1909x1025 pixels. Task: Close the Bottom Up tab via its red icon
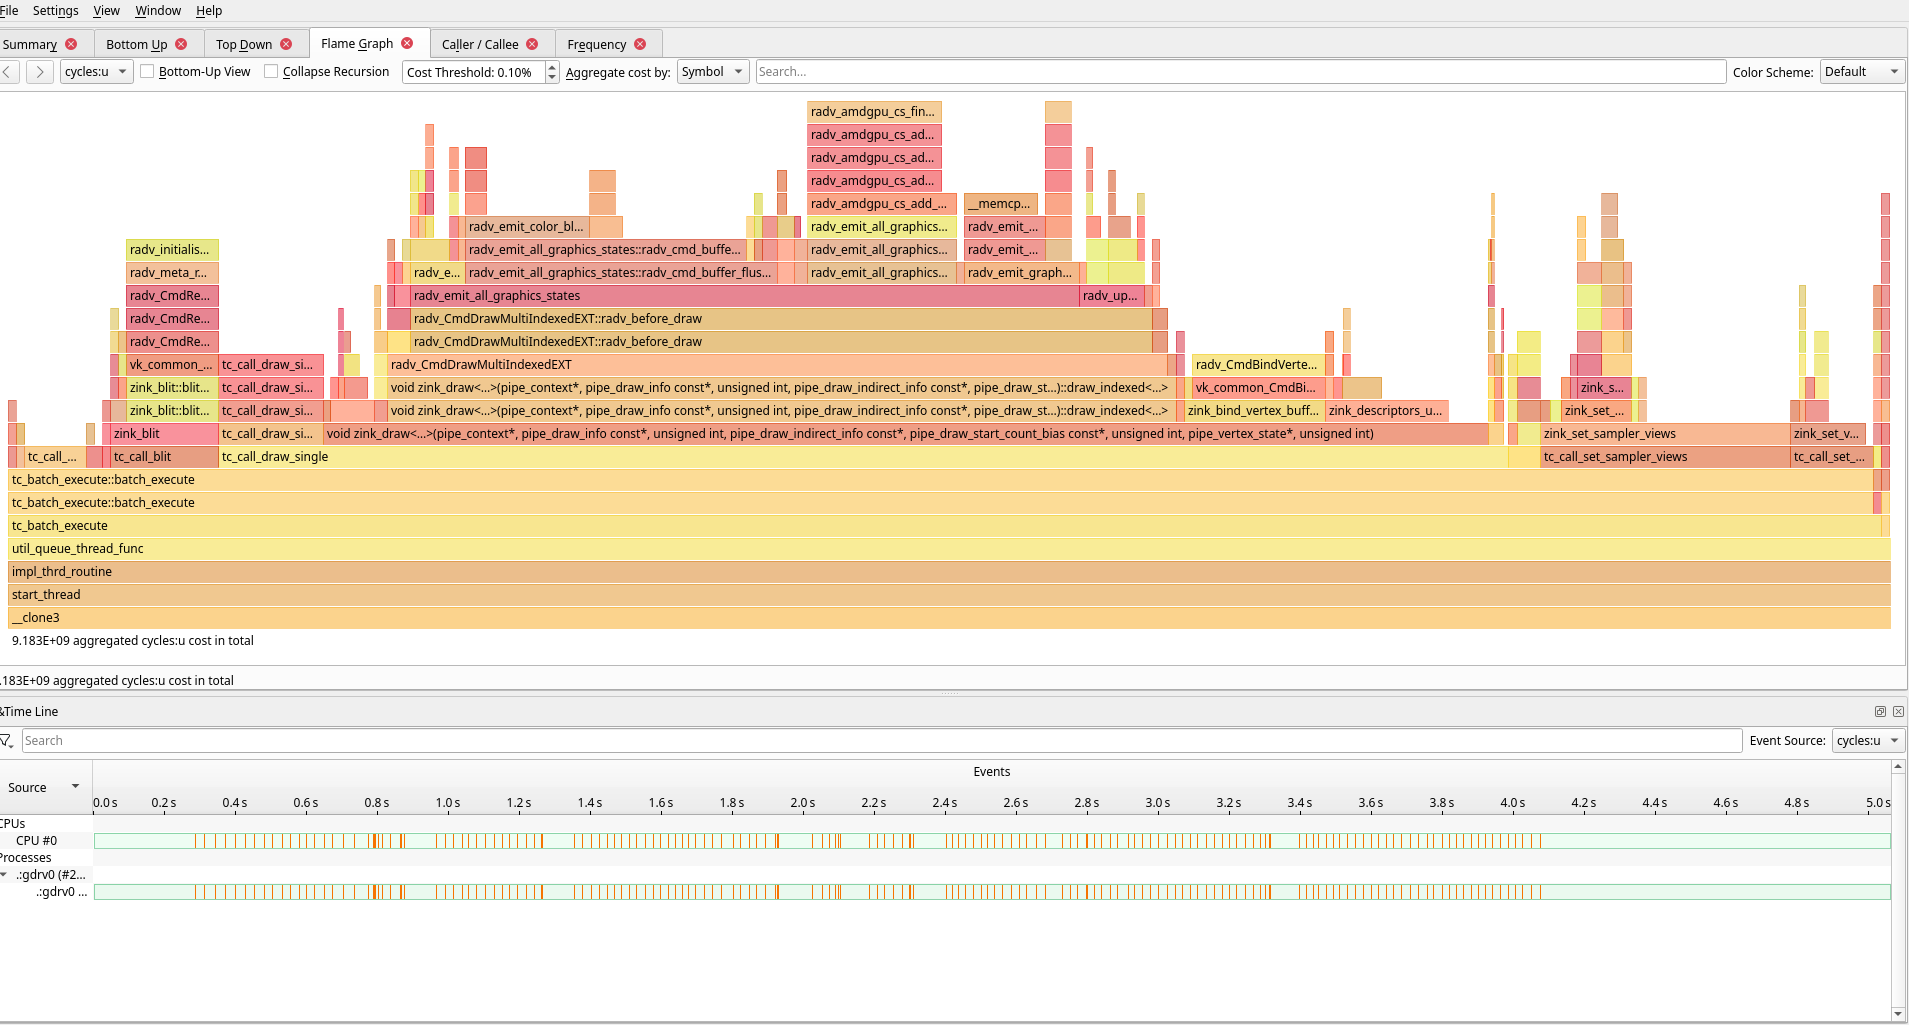tap(181, 44)
